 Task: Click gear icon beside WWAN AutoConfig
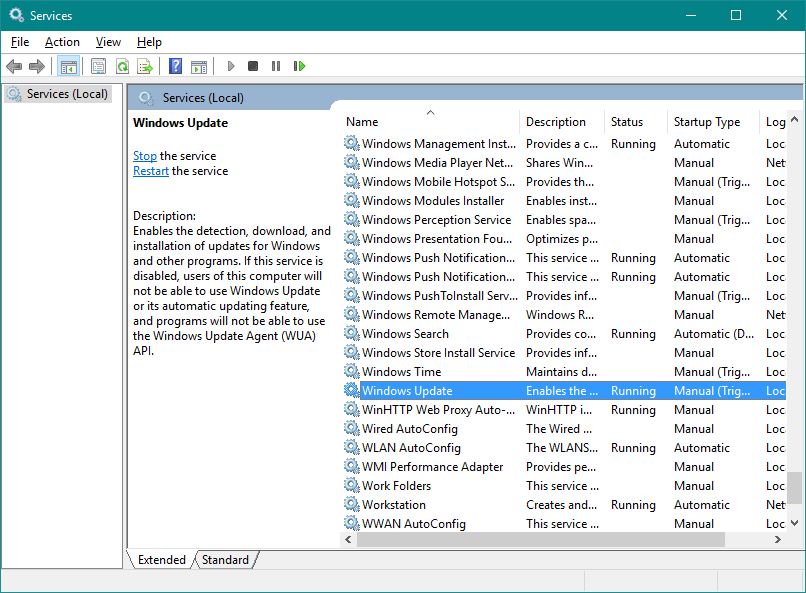point(352,524)
